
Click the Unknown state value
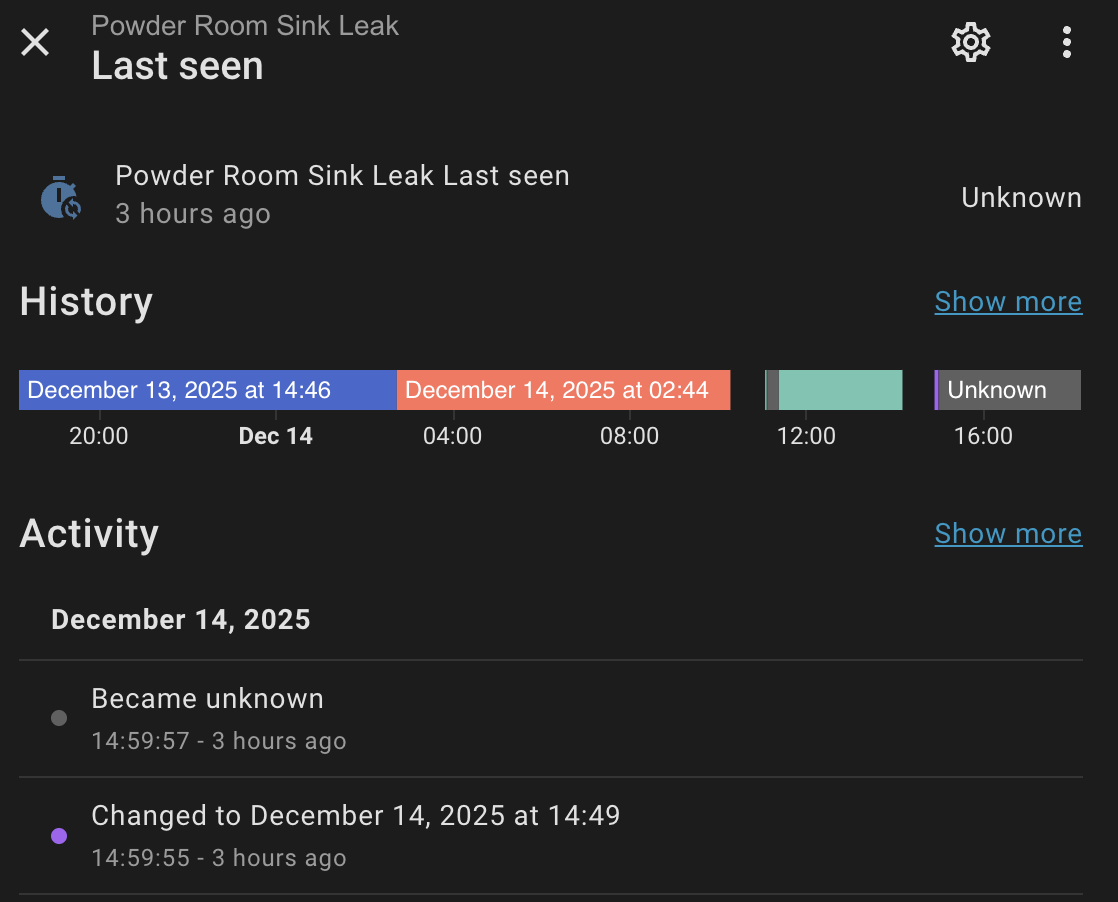pos(1021,198)
